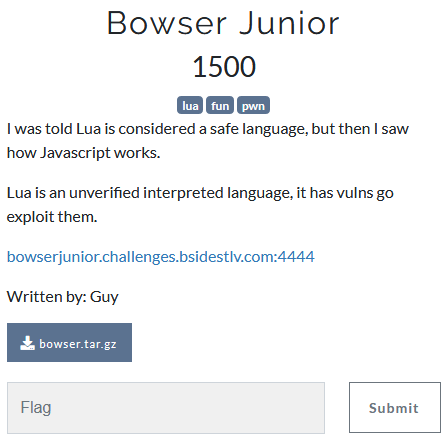Click the 'Lua is an unverified' paragraph
The height and width of the screenshot is (441, 445).
tap(200, 205)
